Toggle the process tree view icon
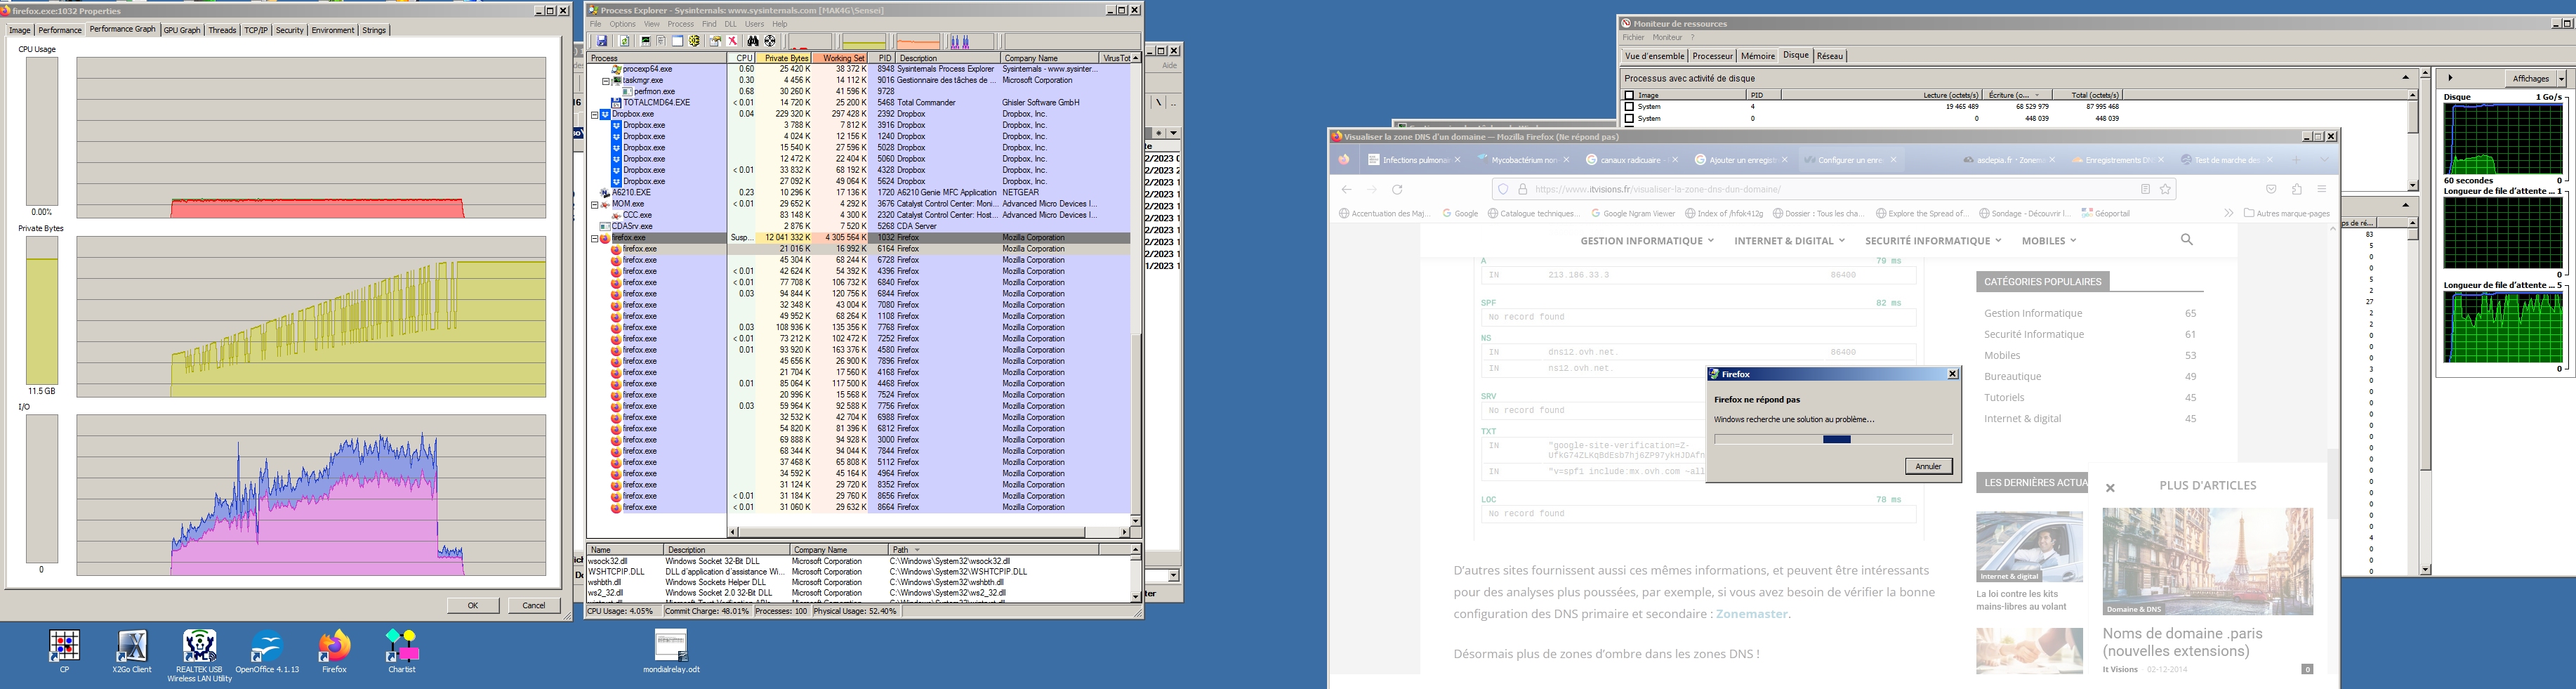The width and height of the screenshot is (2576, 689). tap(661, 41)
